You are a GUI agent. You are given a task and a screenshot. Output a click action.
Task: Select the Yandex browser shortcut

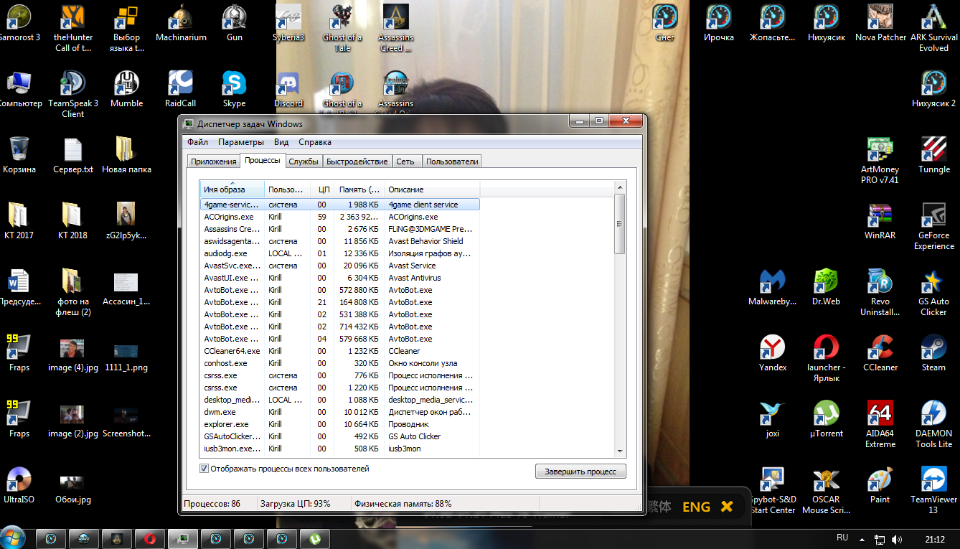click(772, 349)
